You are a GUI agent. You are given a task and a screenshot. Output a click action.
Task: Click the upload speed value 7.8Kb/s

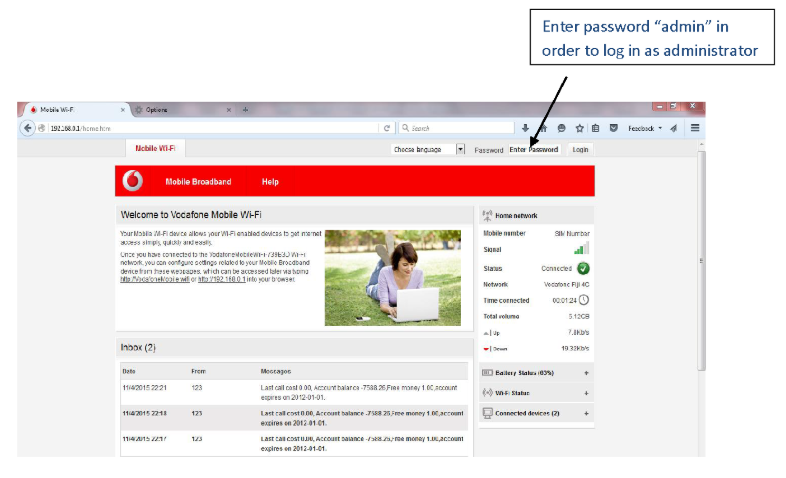[x=578, y=332]
